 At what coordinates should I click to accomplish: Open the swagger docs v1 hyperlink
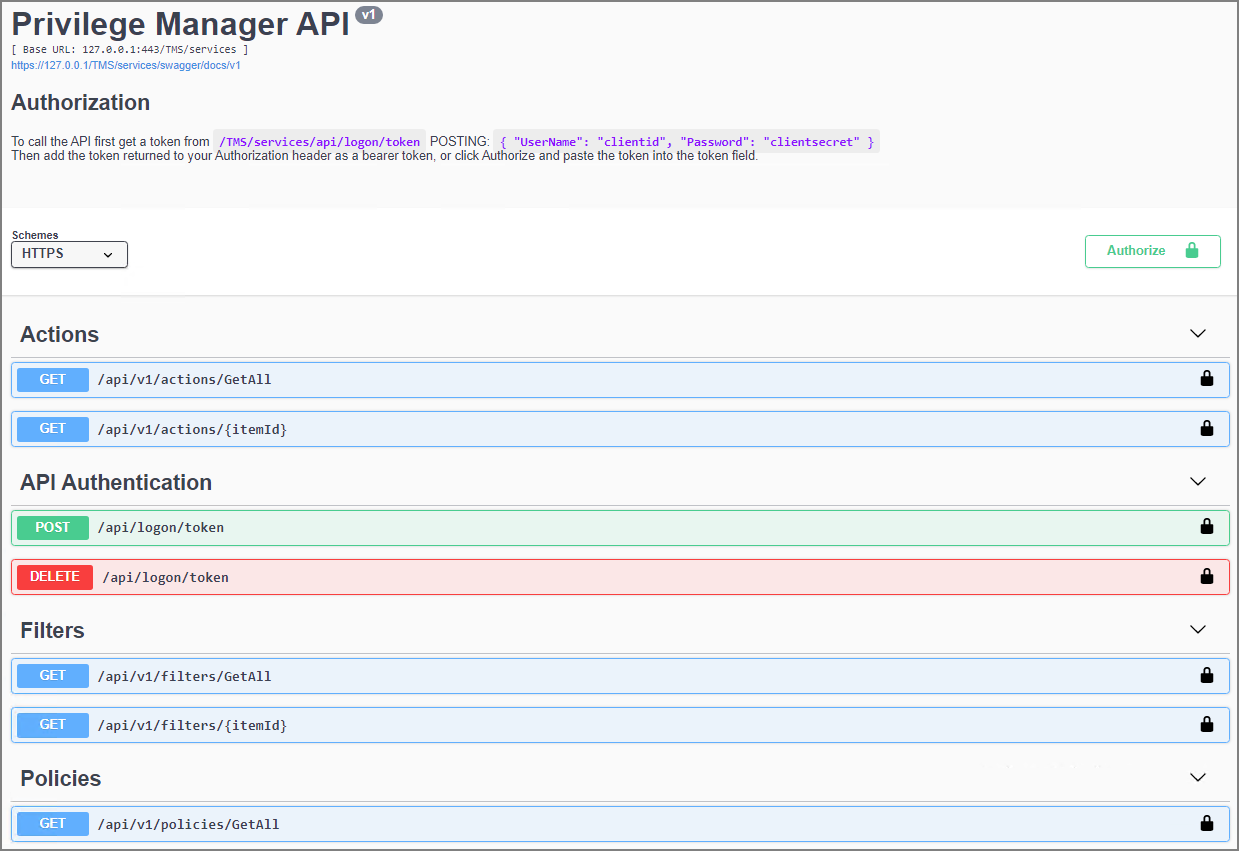[x=125, y=65]
